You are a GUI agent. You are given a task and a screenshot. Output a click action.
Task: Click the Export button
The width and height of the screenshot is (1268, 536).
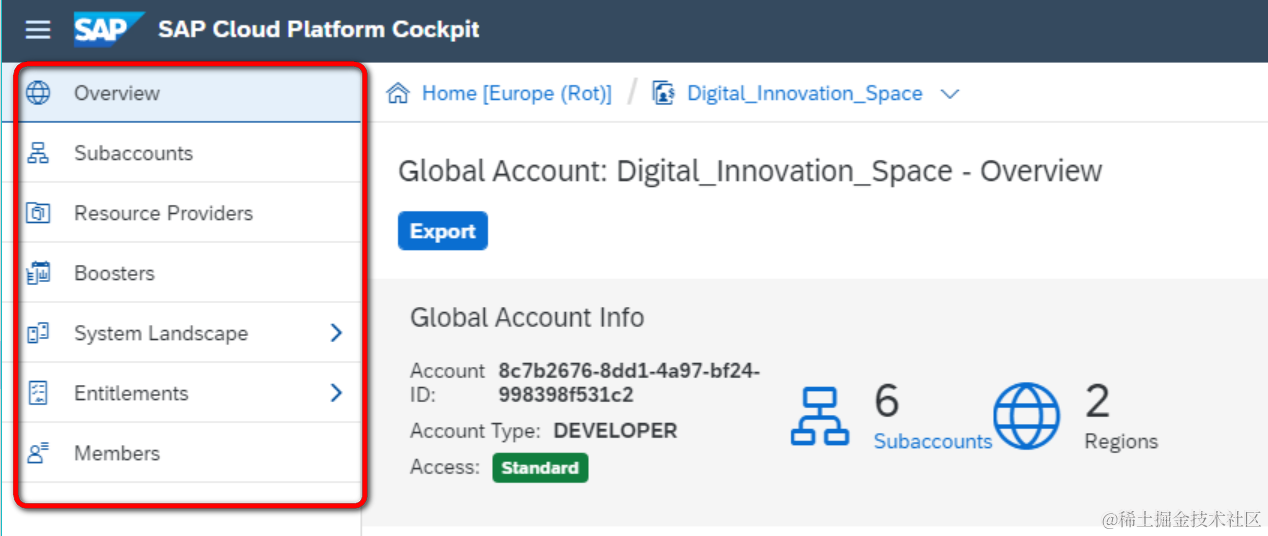[x=443, y=231]
